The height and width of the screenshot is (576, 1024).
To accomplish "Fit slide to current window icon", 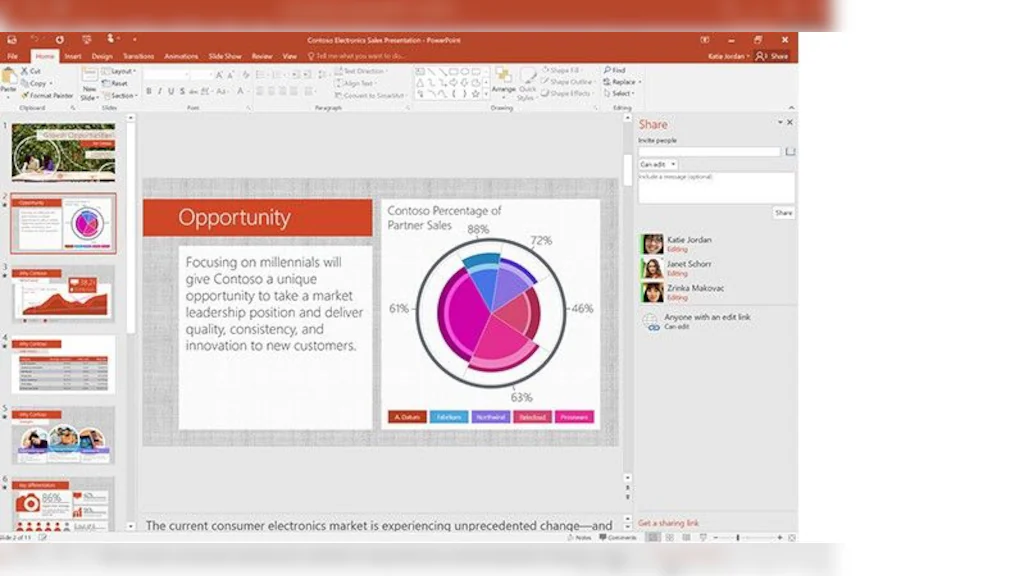I will (792, 537).
